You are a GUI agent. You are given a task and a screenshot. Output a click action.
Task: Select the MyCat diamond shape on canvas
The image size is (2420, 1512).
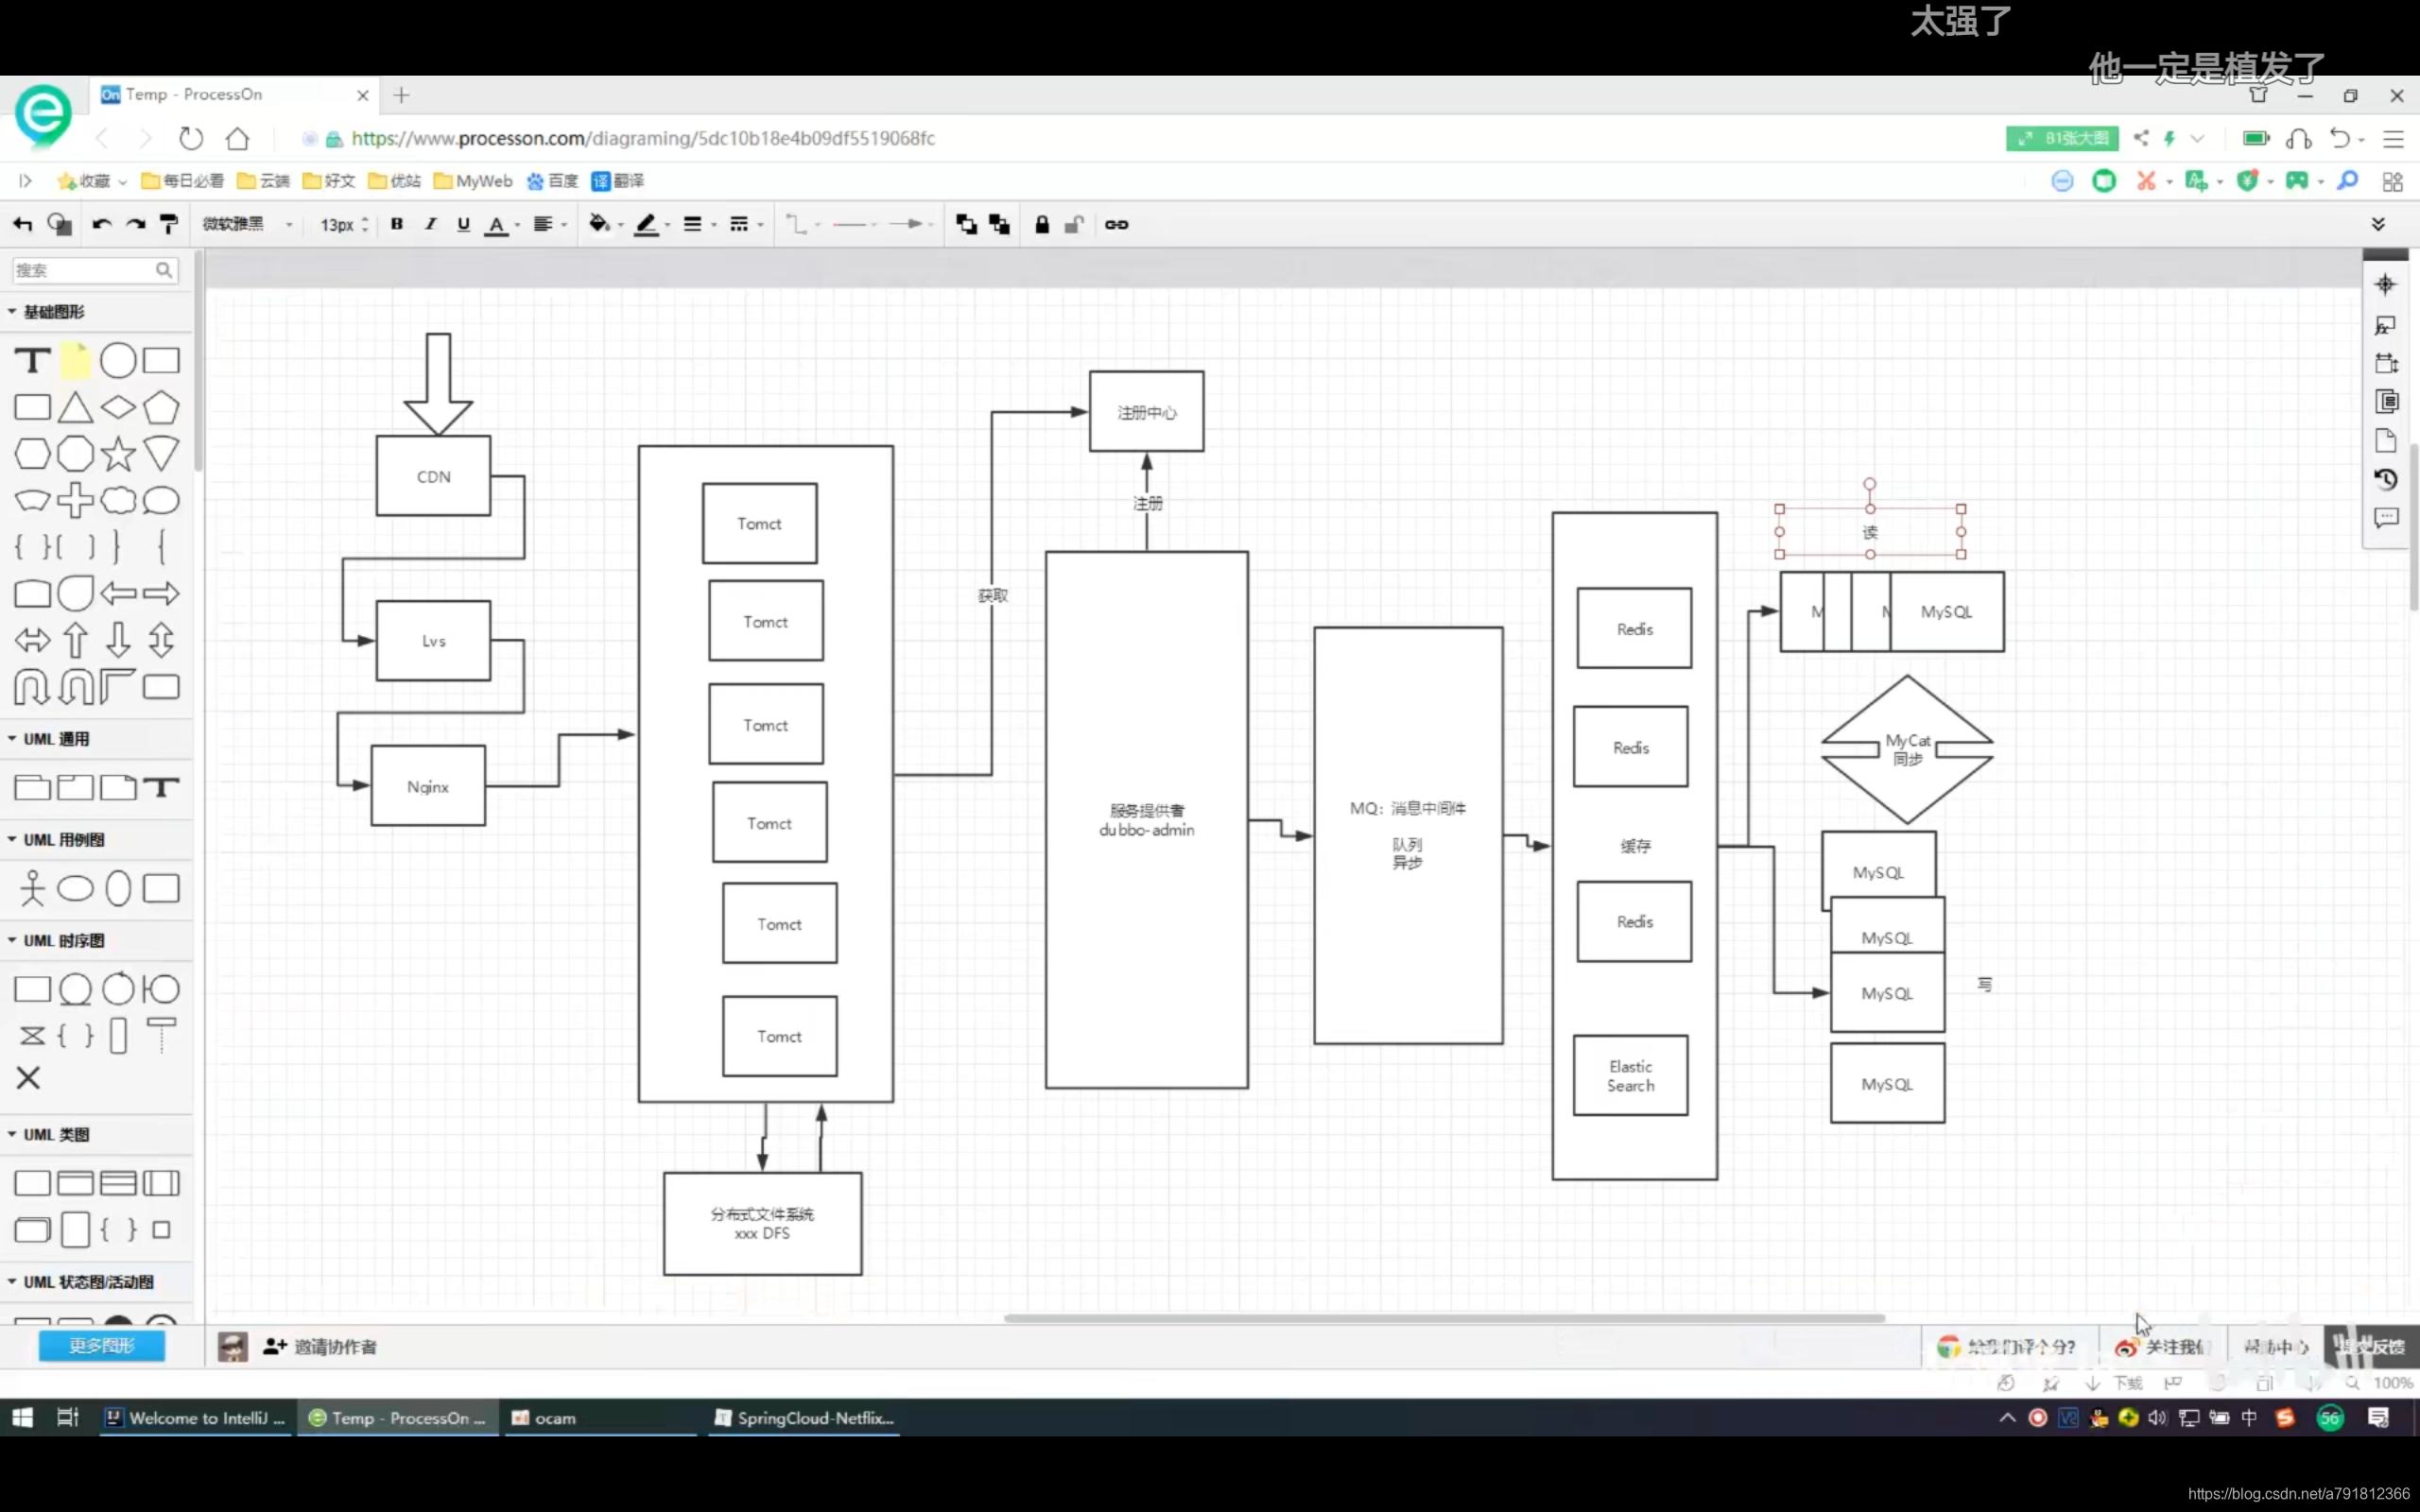pos(1907,749)
